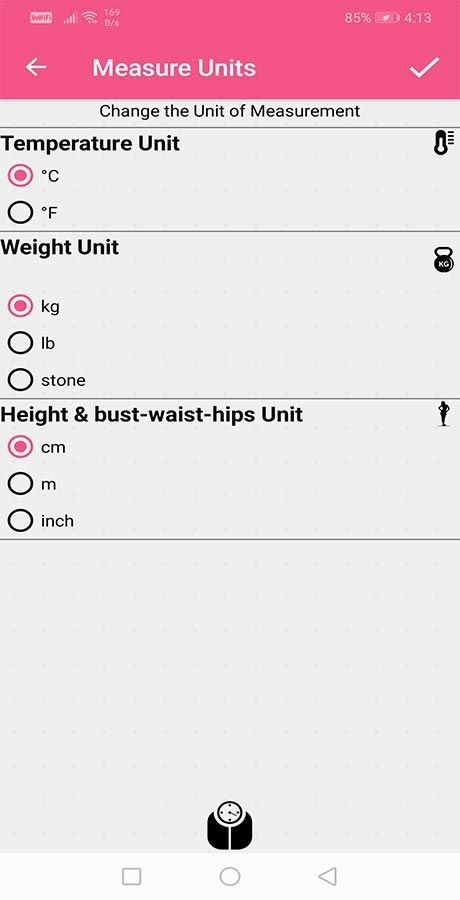This screenshot has width=460, height=900.
Task: Tap the battery status indicator
Action: click(388, 18)
